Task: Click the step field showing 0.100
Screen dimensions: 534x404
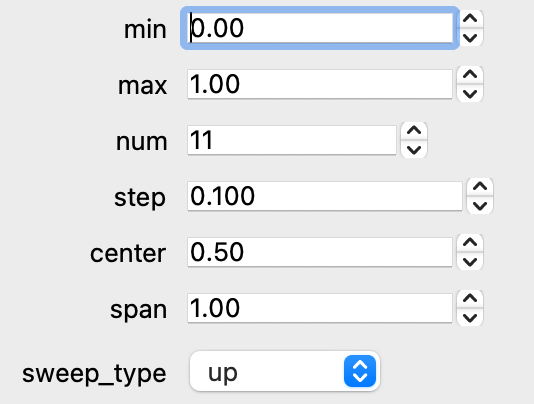Action: coord(325,196)
